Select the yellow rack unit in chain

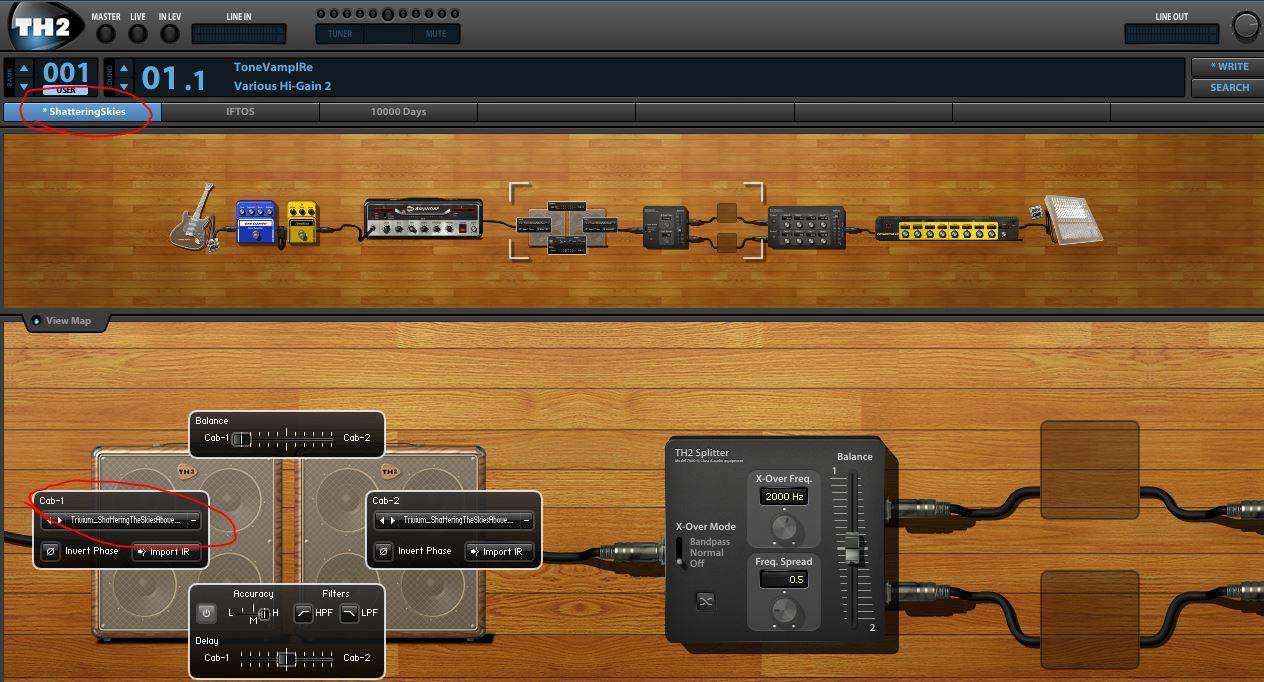[x=948, y=228]
